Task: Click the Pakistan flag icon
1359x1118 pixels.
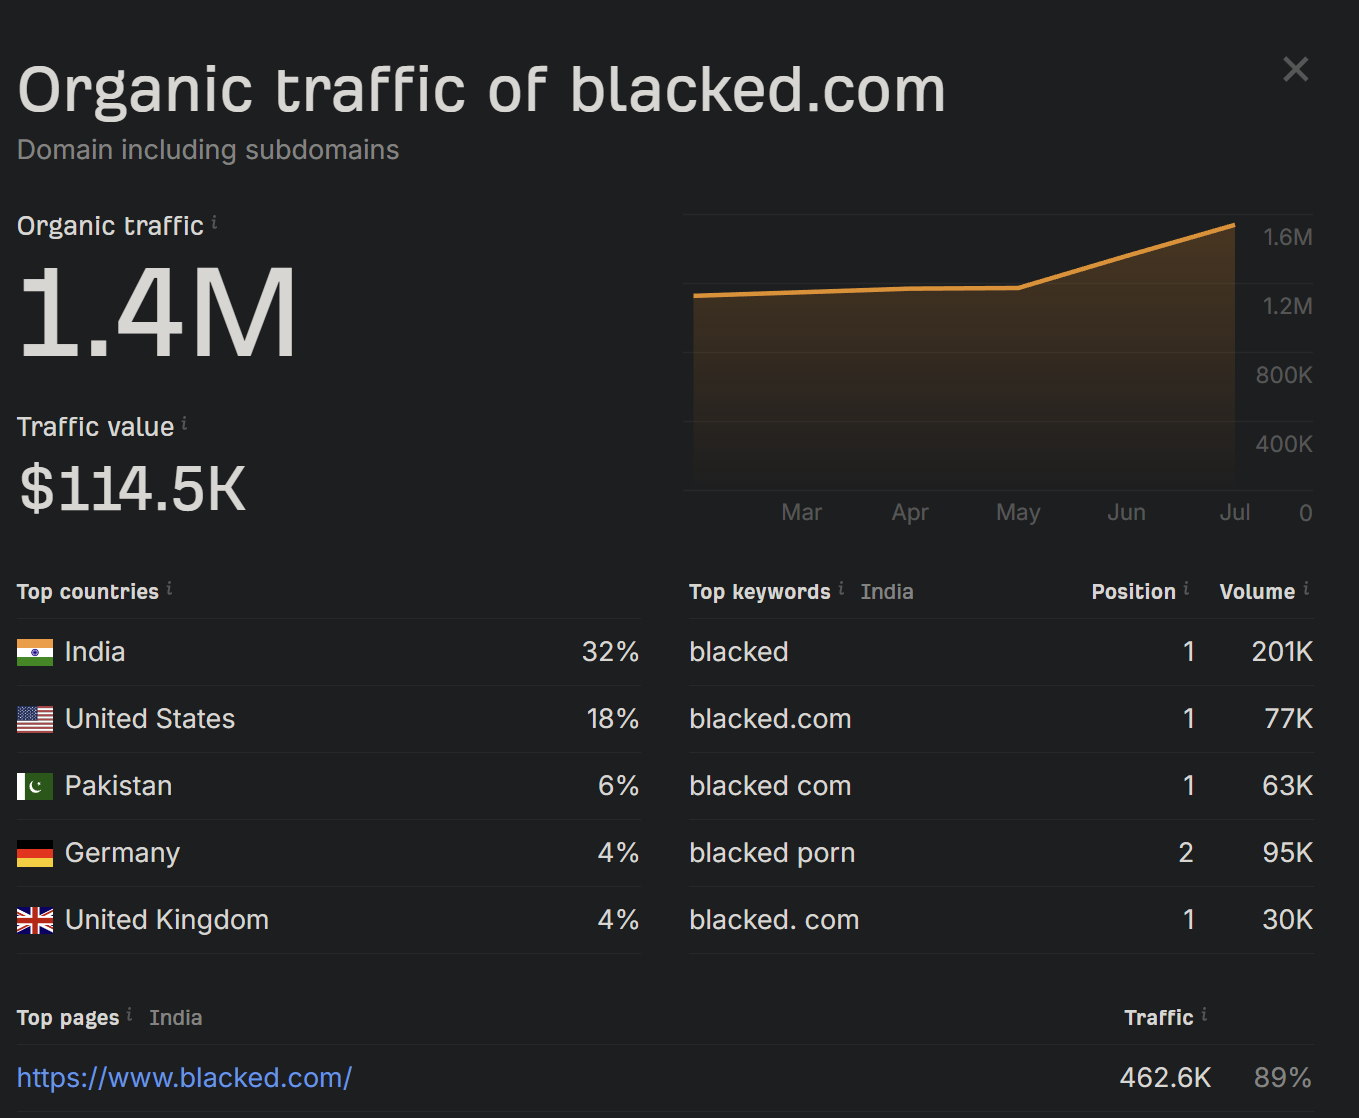Action: [35, 786]
